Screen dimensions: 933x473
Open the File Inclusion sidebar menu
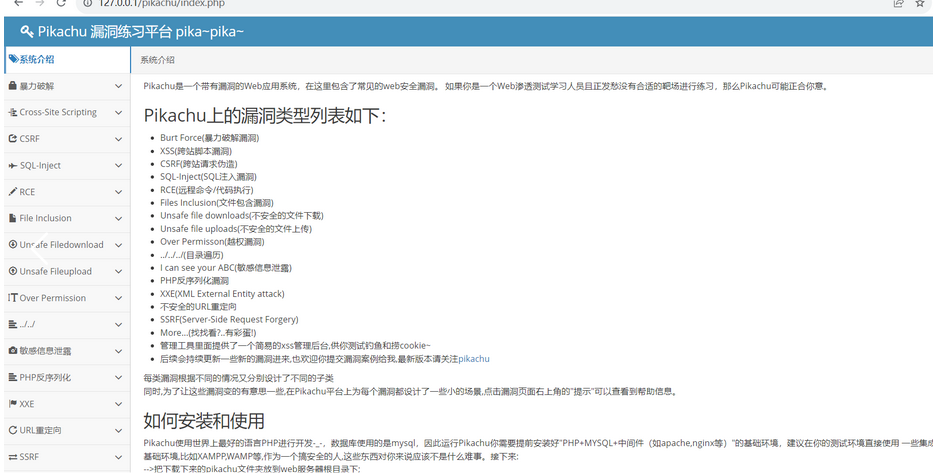[67, 218]
